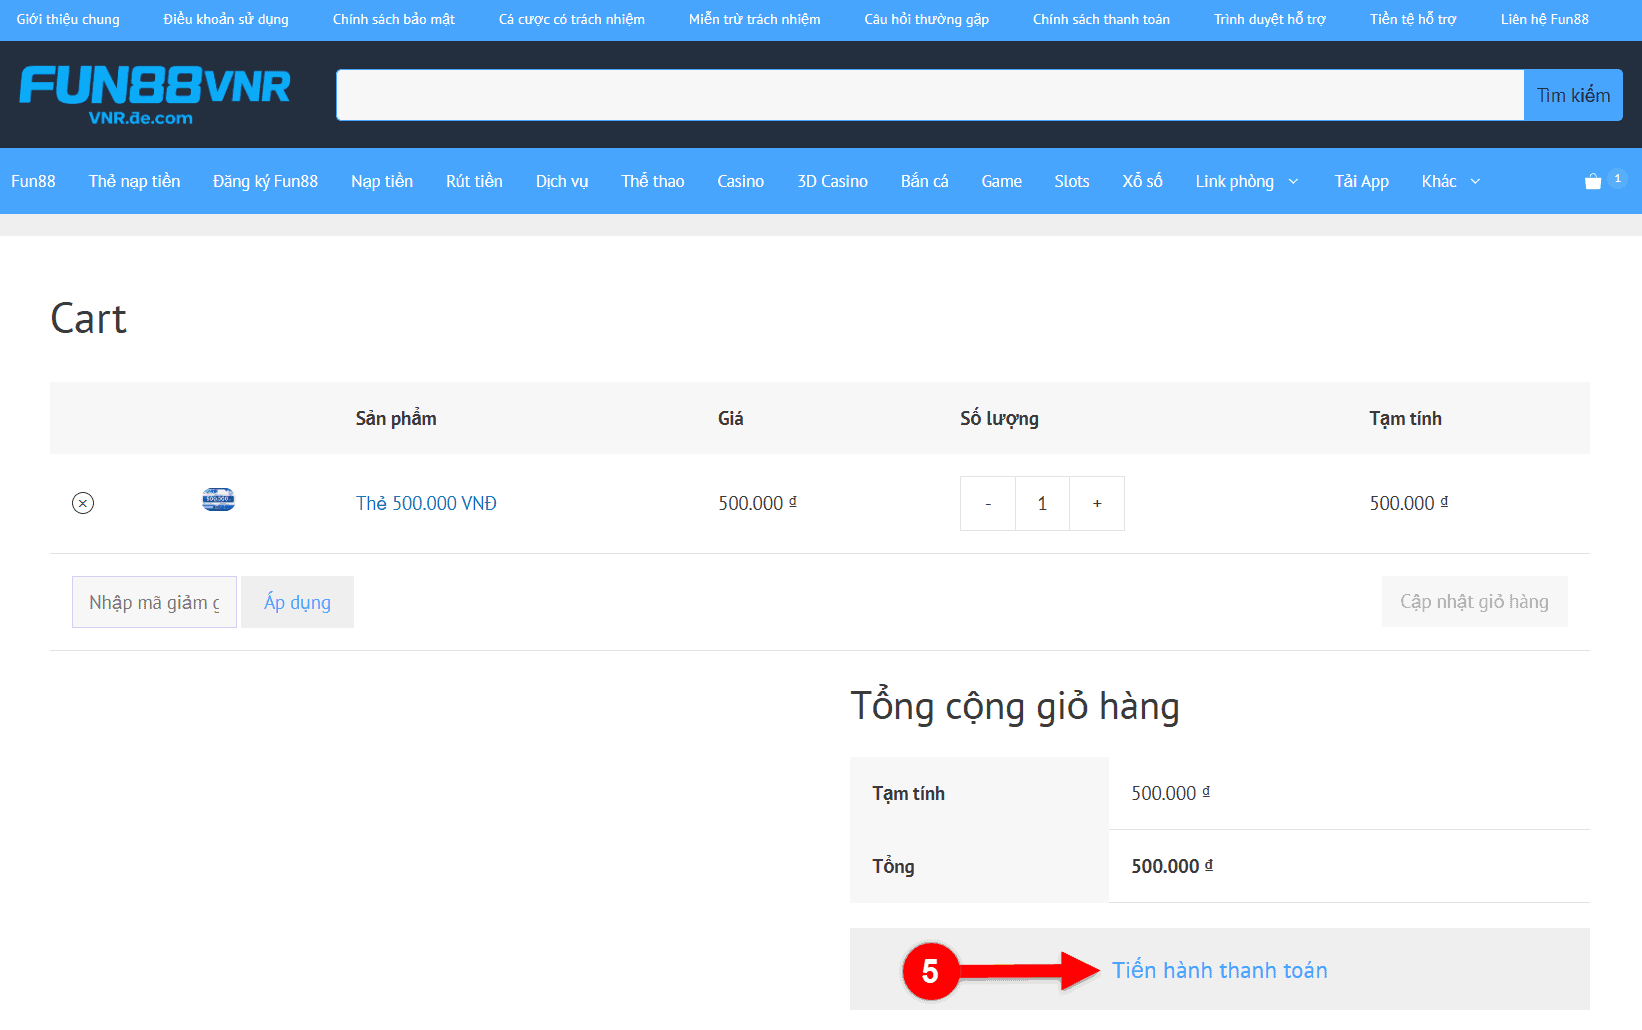
Task: Open Chính sách thanh toán link
Action: [1101, 19]
